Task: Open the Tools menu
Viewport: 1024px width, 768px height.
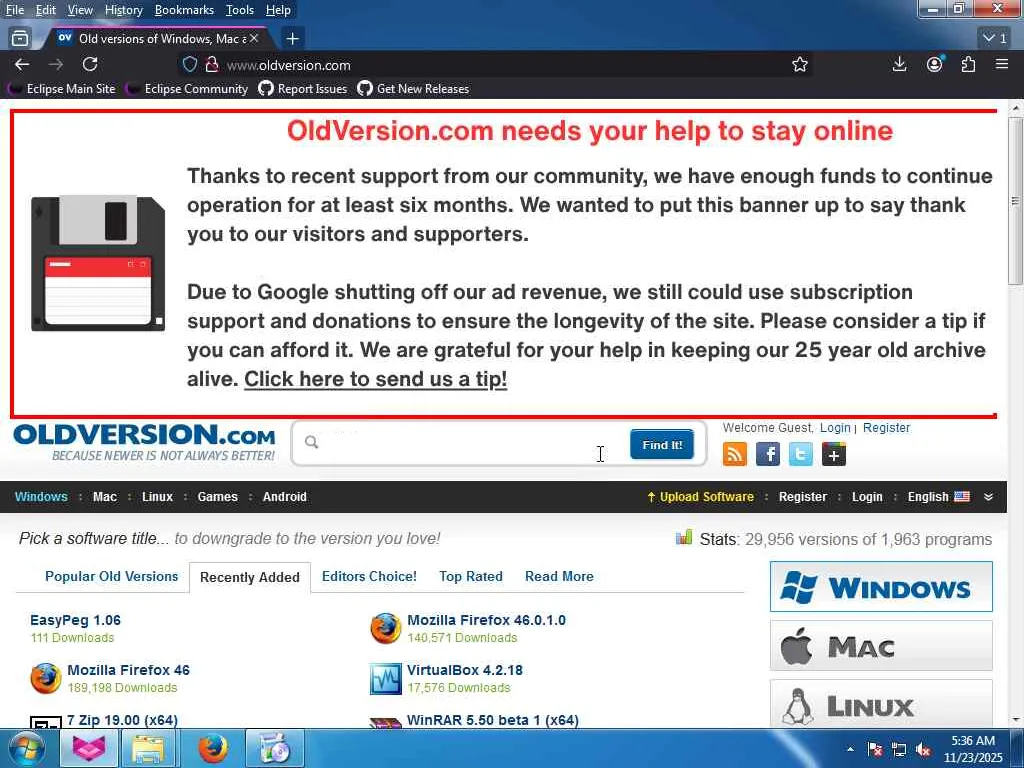Action: coord(239,10)
